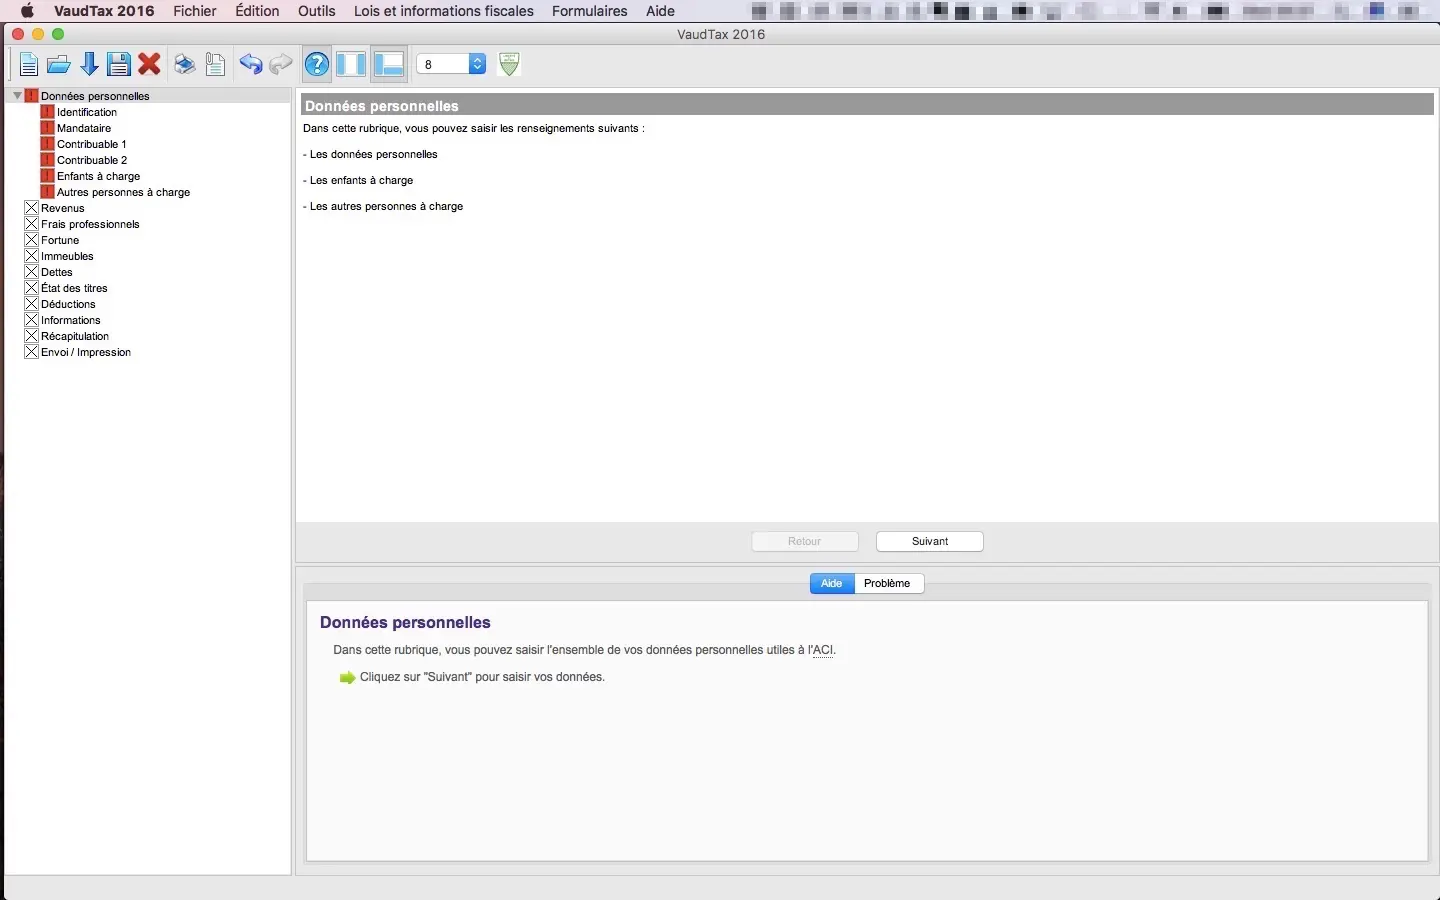Open Lois et informations fiscales menu
Image resolution: width=1440 pixels, height=900 pixels.
pyautogui.click(x=444, y=11)
